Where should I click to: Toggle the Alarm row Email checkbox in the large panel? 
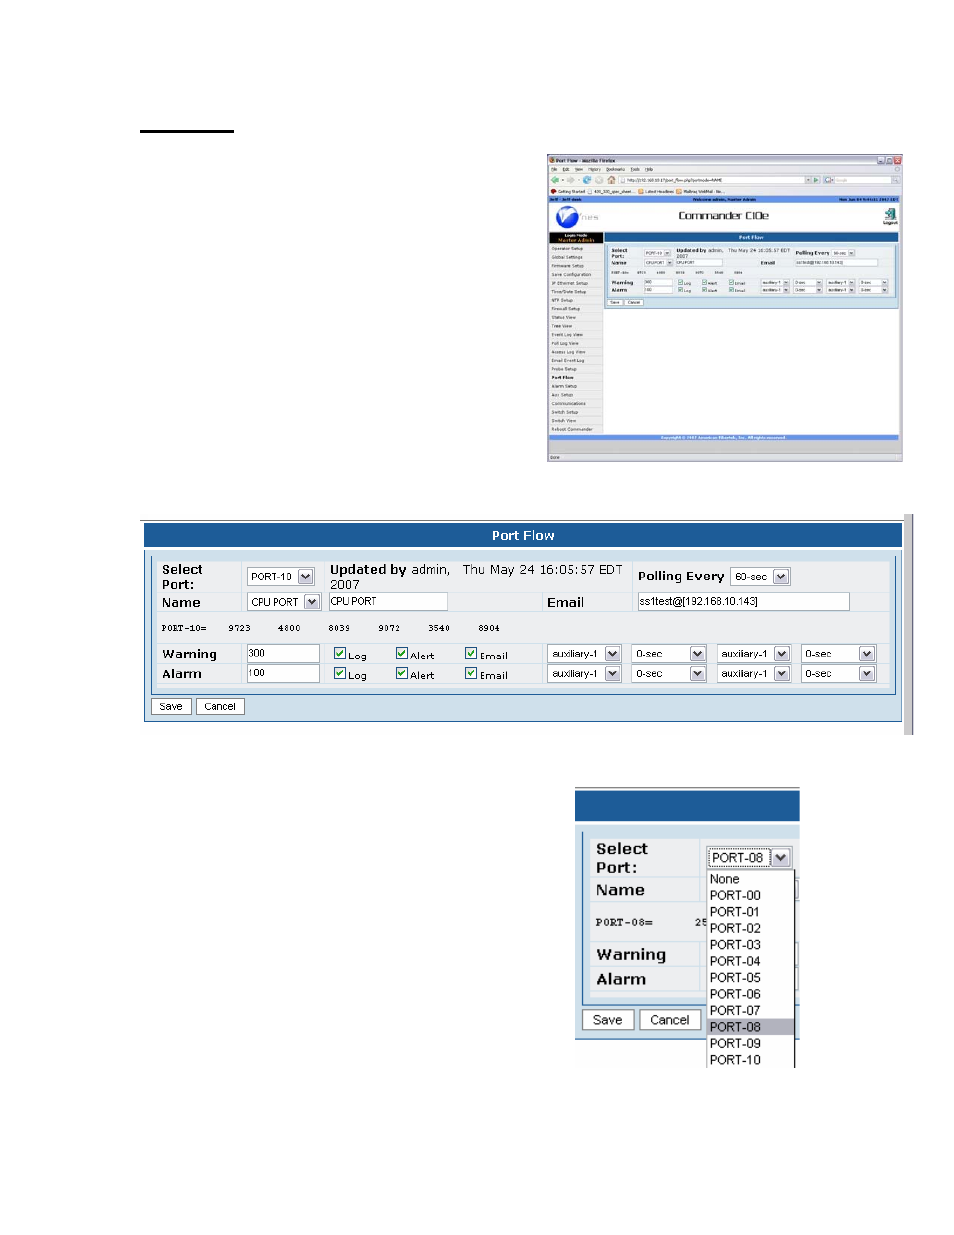coord(471,673)
